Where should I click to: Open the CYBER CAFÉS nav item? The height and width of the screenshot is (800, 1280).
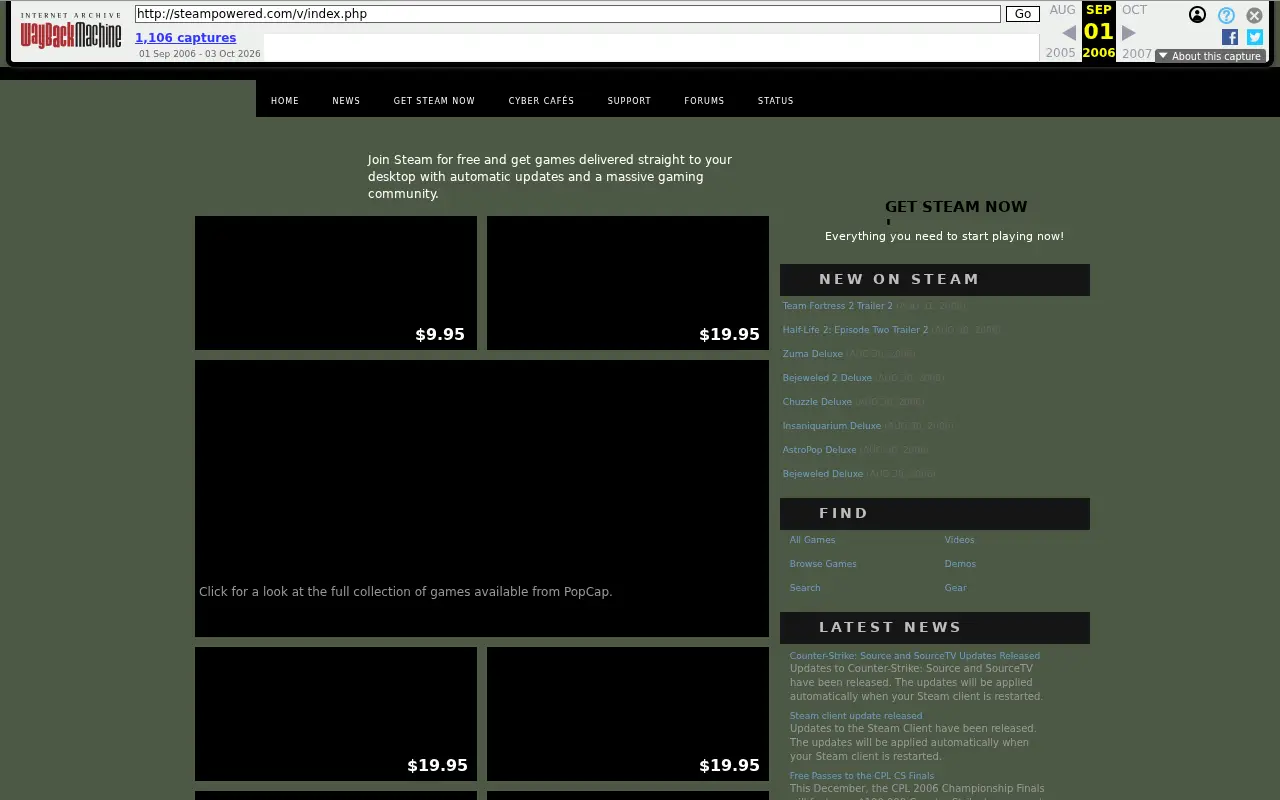[541, 101]
